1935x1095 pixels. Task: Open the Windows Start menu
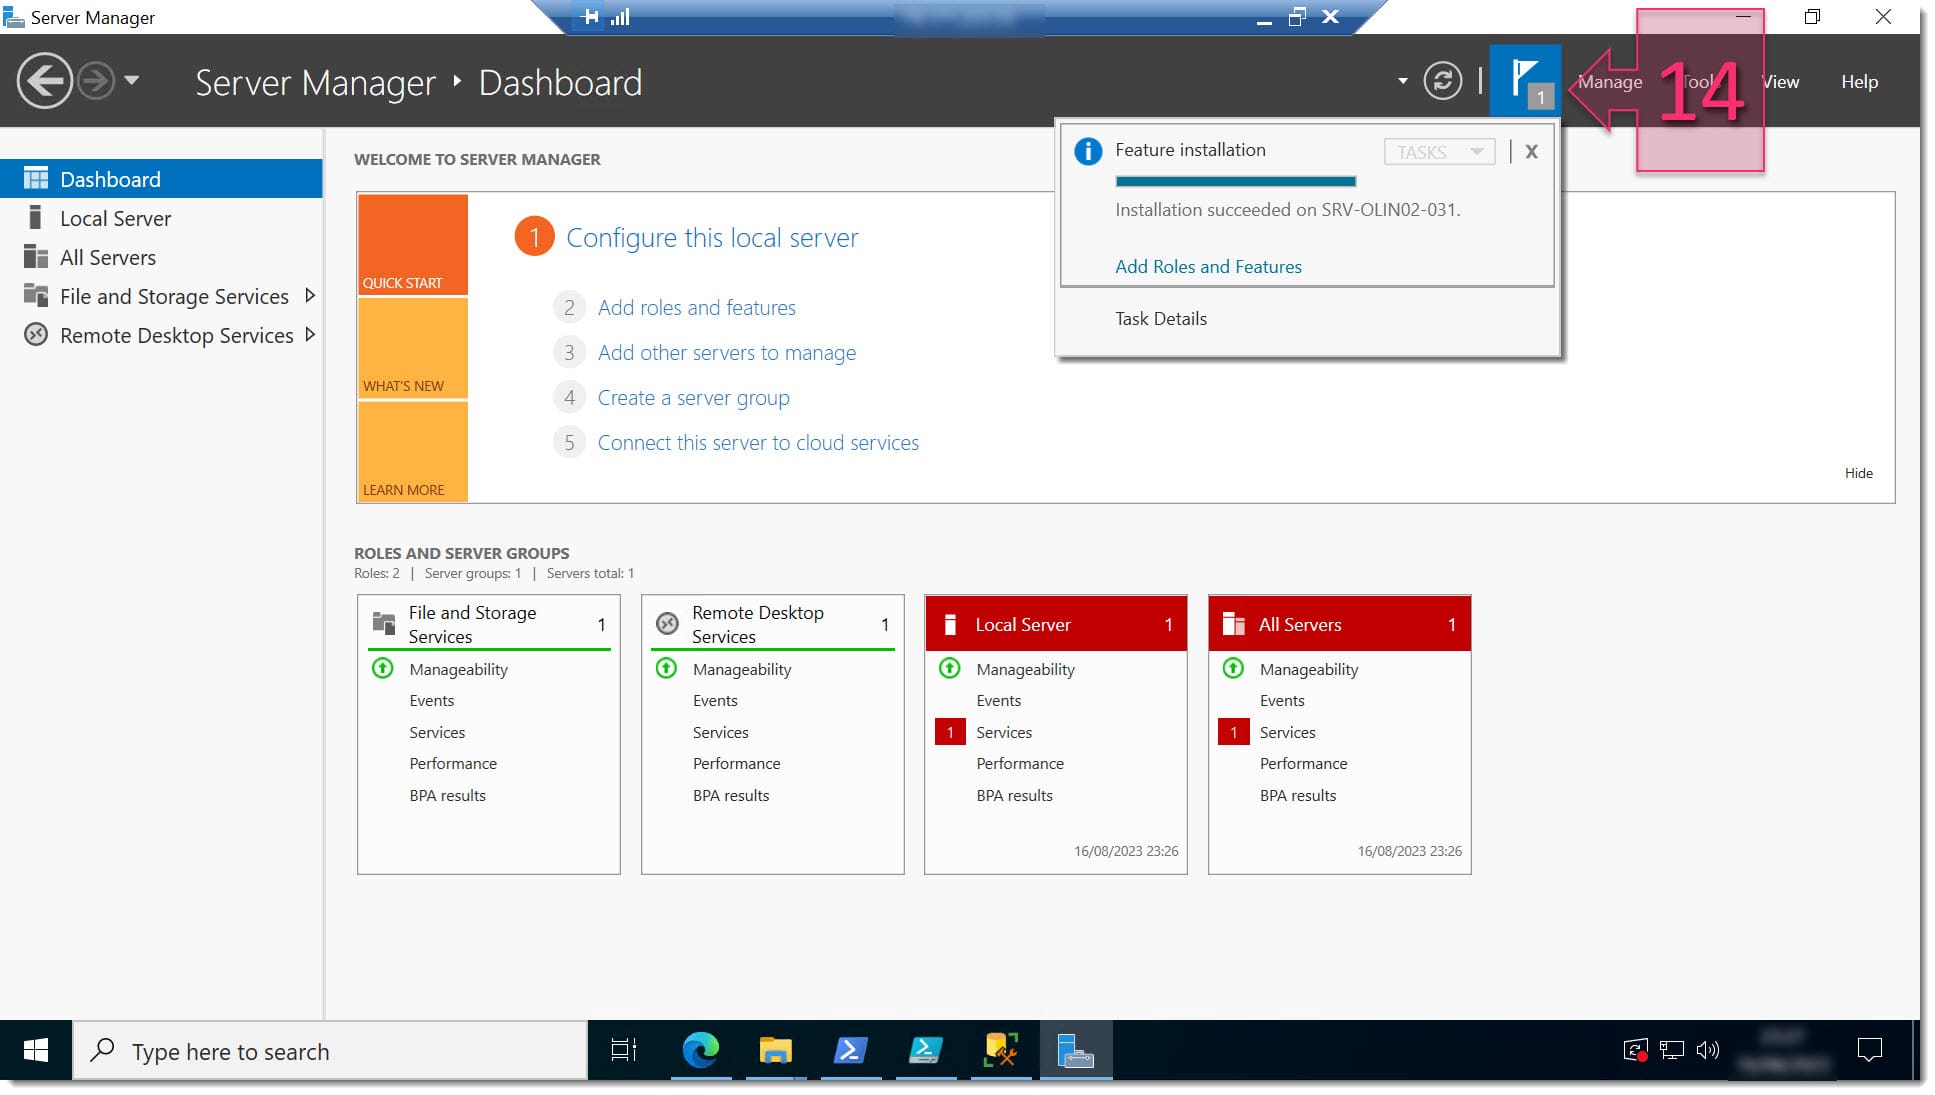36,1050
